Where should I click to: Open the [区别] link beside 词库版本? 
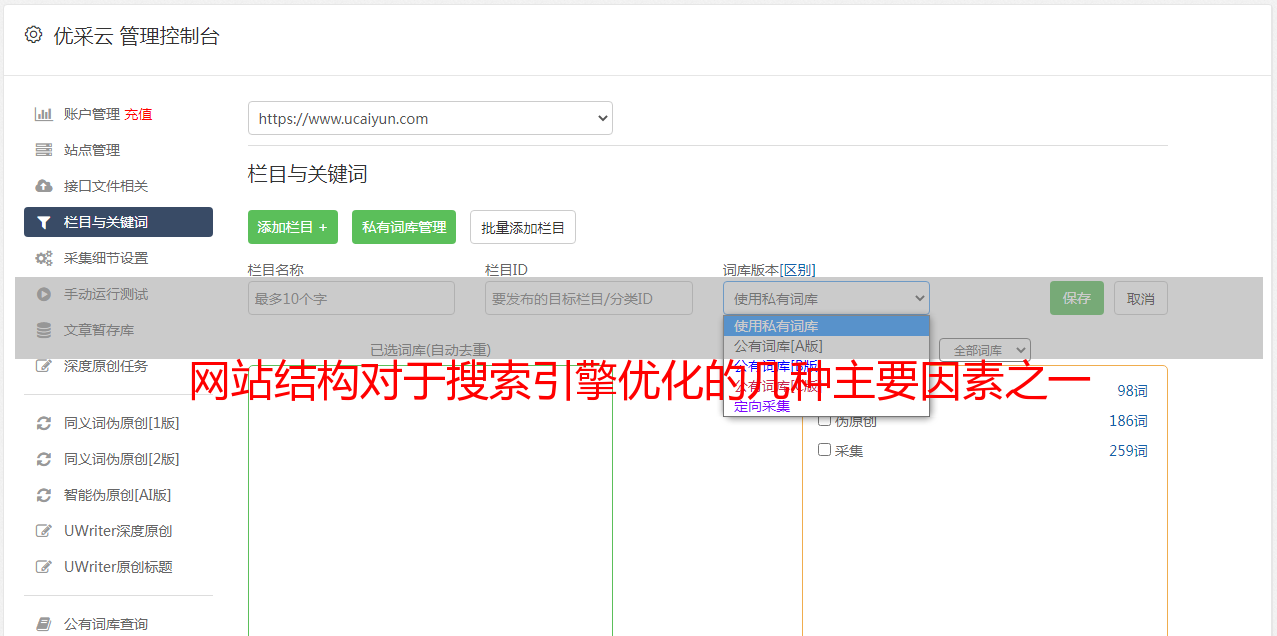pyautogui.click(x=798, y=270)
